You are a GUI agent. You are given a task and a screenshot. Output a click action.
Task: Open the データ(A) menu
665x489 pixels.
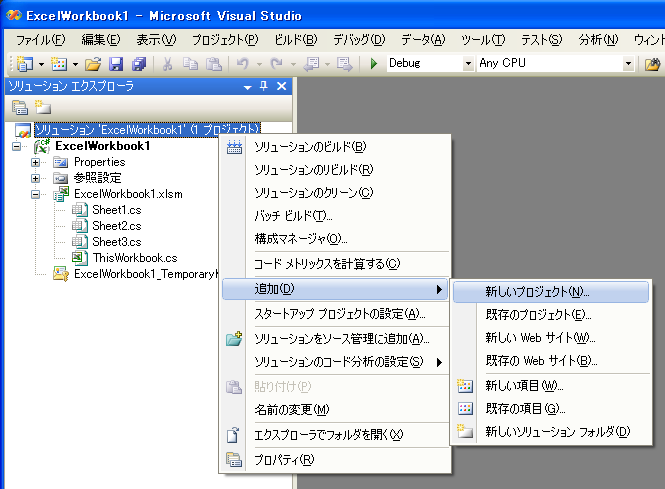(423, 40)
